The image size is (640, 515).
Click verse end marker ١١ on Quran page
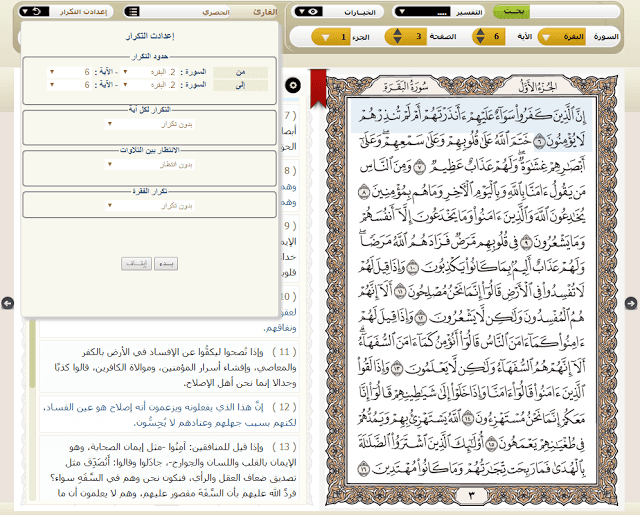pos(400,292)
